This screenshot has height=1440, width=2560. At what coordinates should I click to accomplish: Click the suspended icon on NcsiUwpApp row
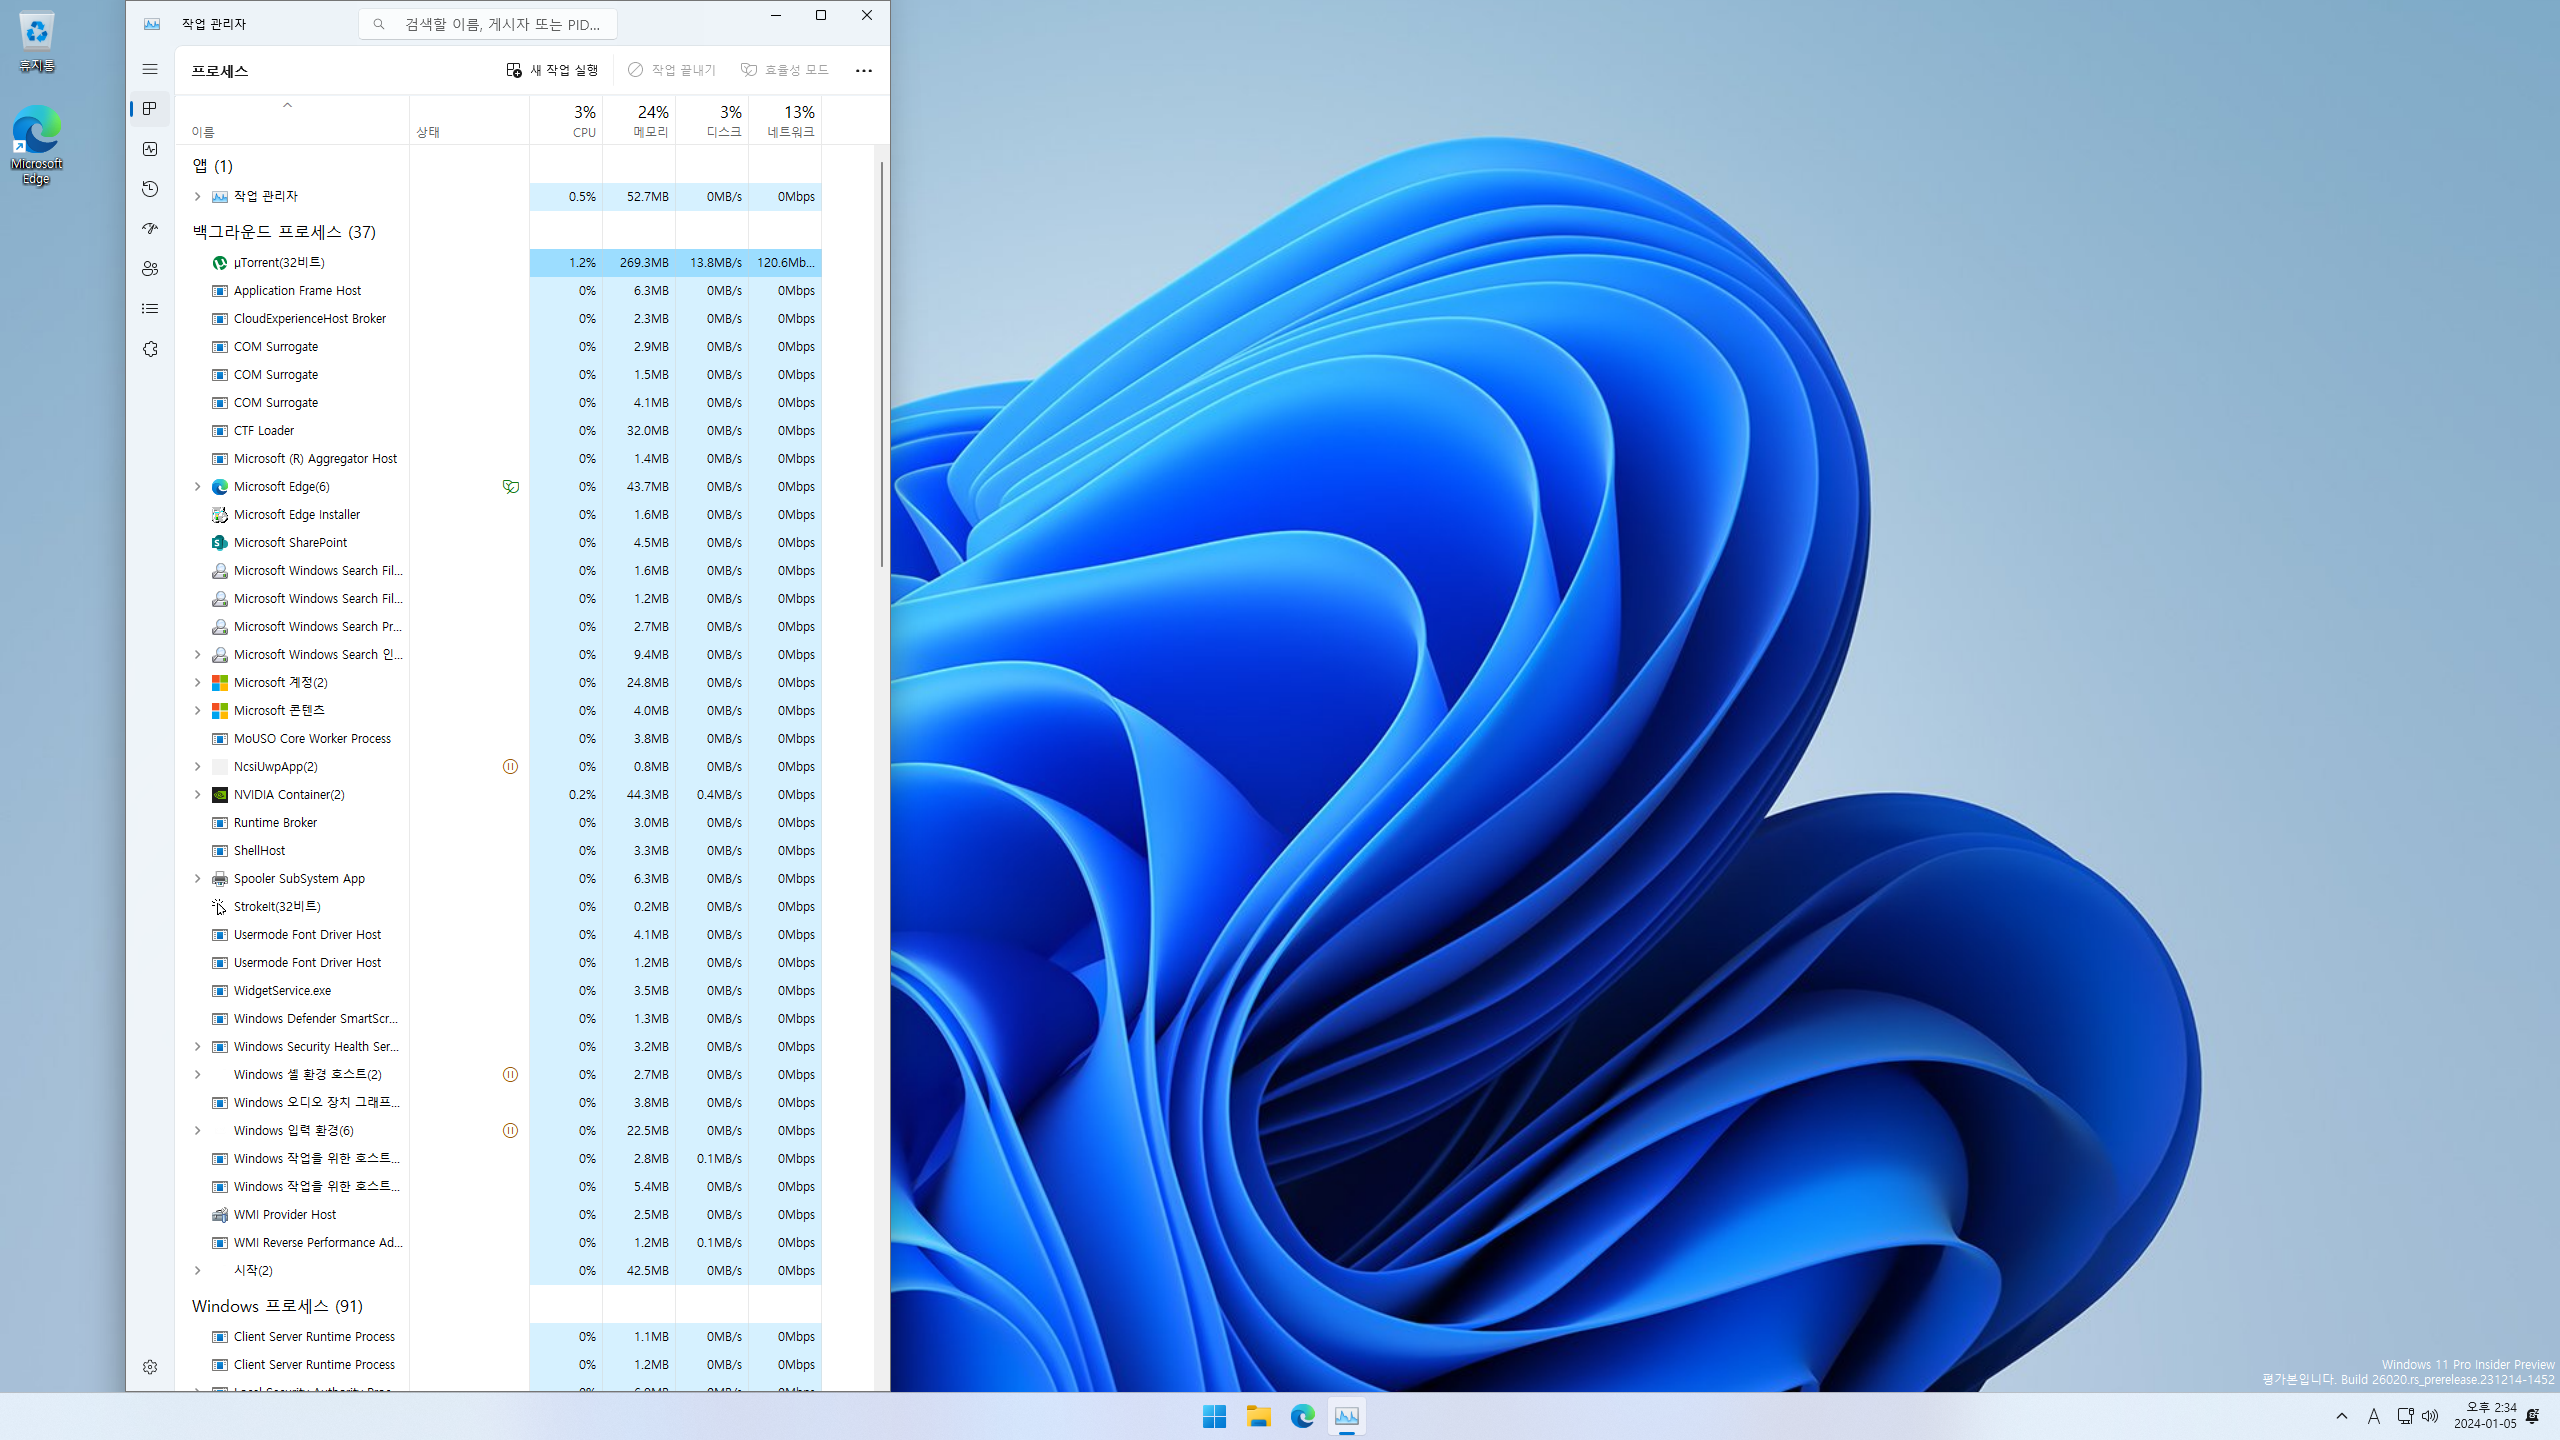[x=510, y=766]
